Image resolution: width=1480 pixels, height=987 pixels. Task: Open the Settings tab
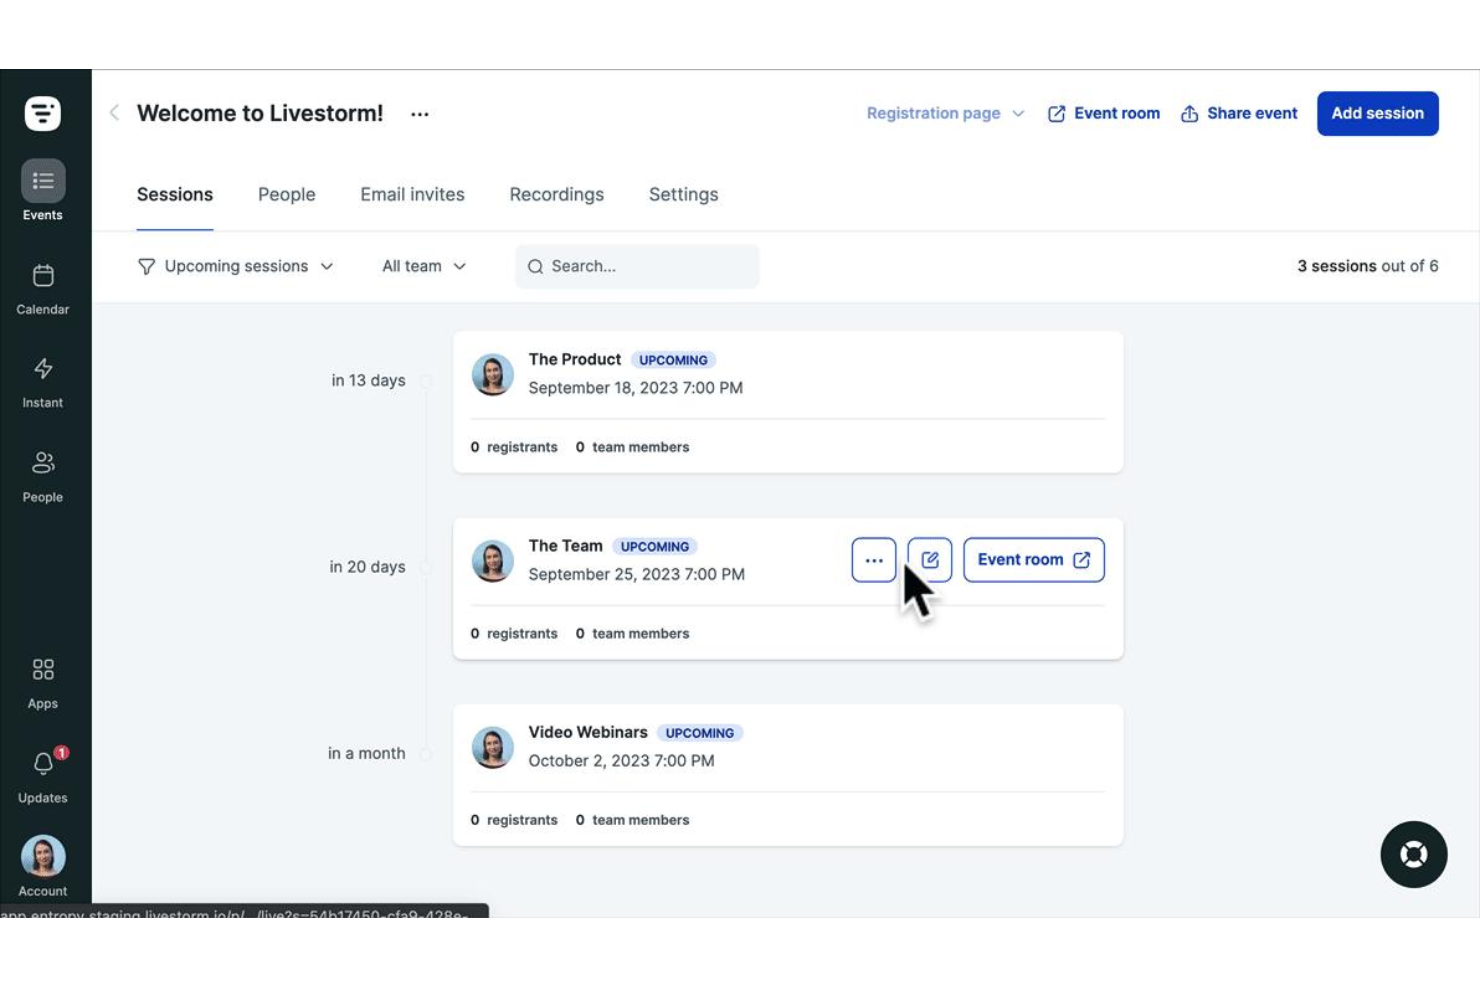[x=683, y=194]
